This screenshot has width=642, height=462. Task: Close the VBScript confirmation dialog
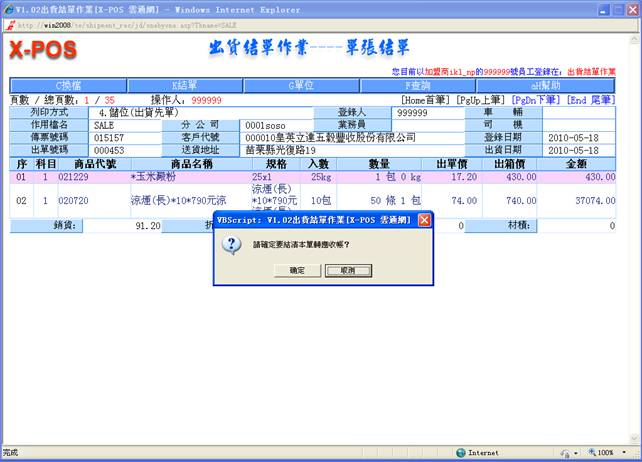(424, 219)
